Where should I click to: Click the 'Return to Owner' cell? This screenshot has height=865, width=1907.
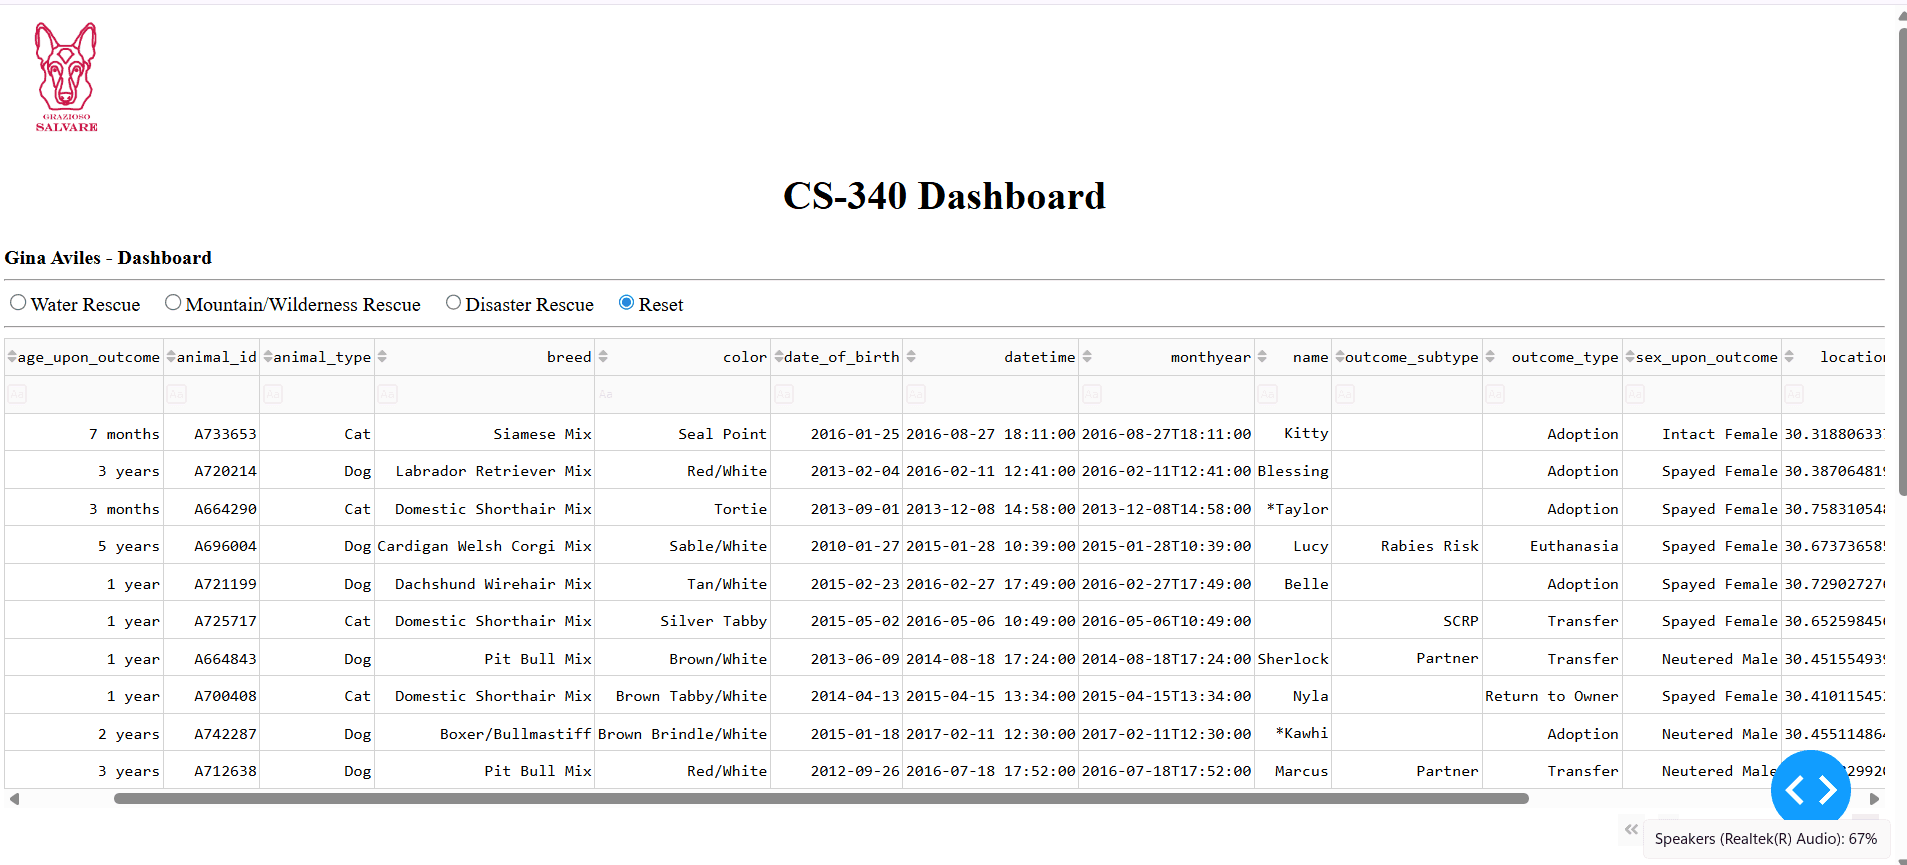click(1552, 696)
